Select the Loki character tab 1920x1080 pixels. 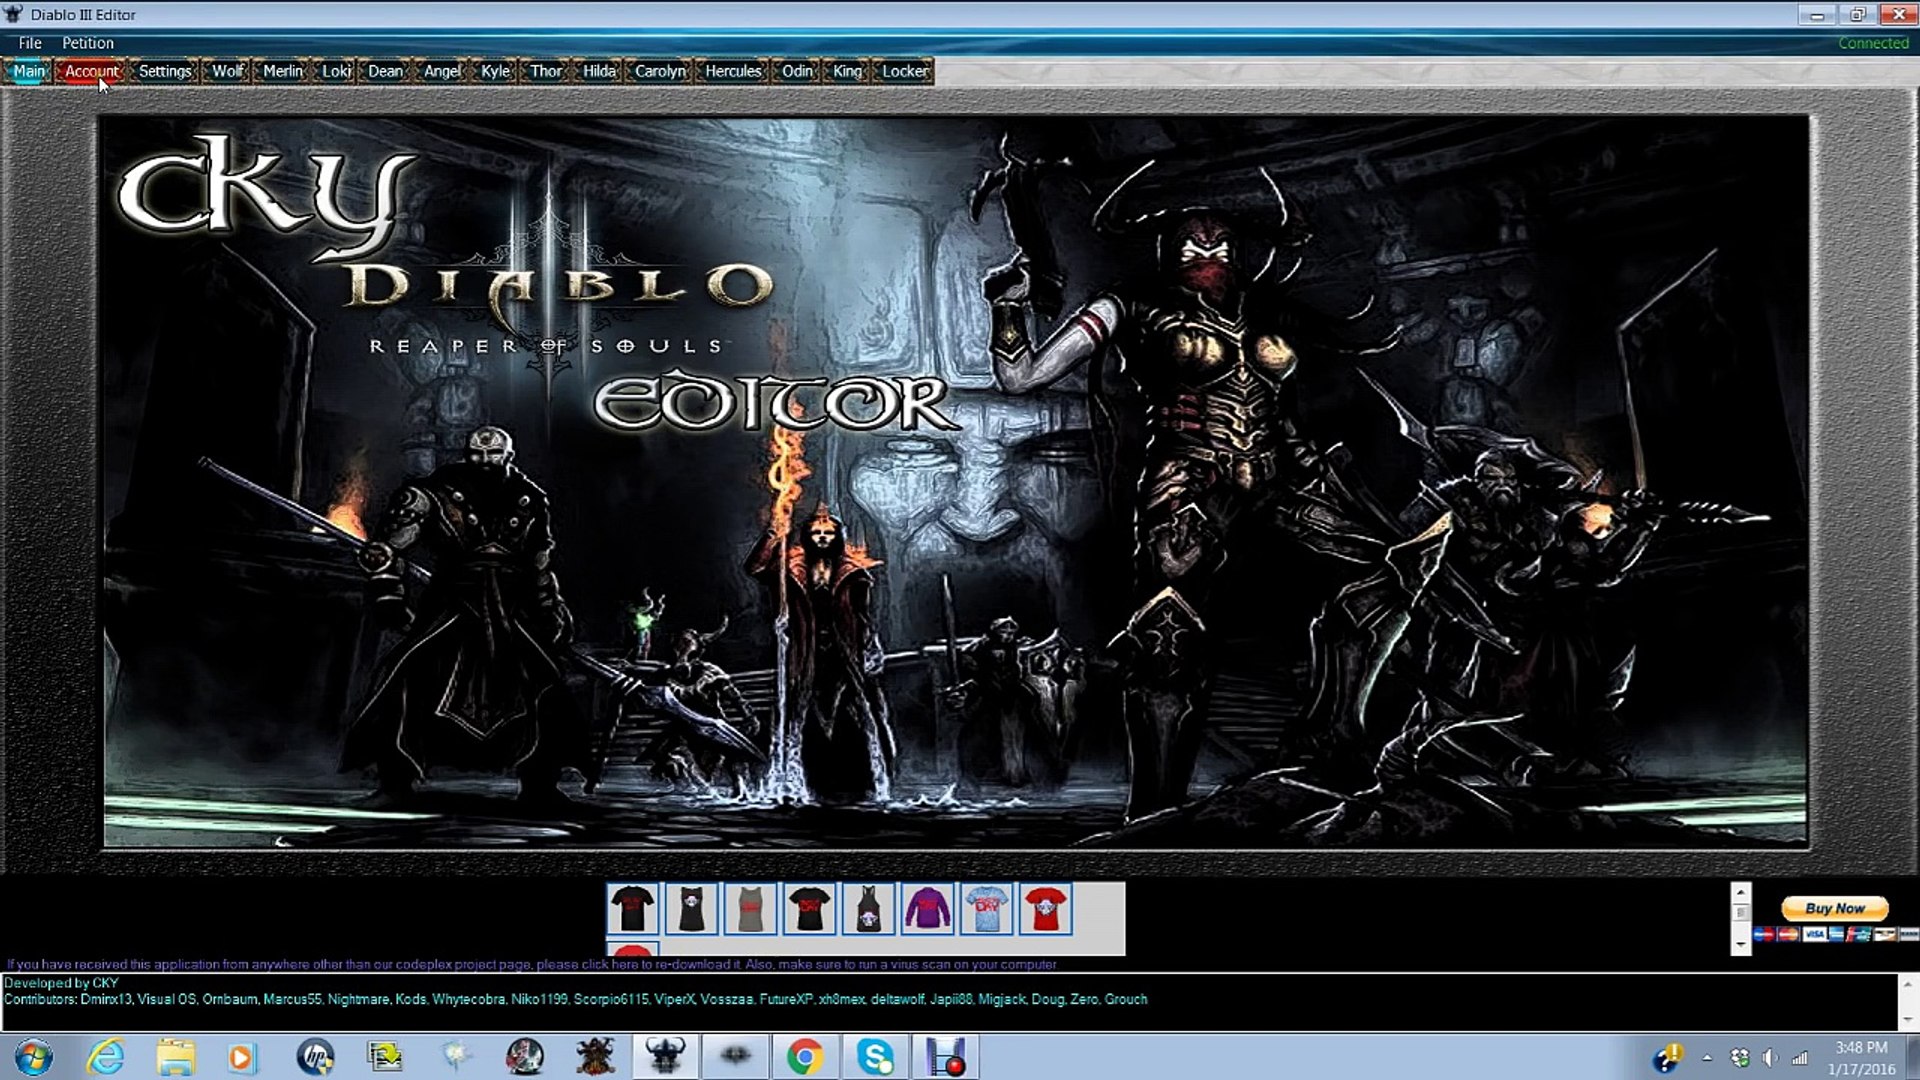pos(335,70)
